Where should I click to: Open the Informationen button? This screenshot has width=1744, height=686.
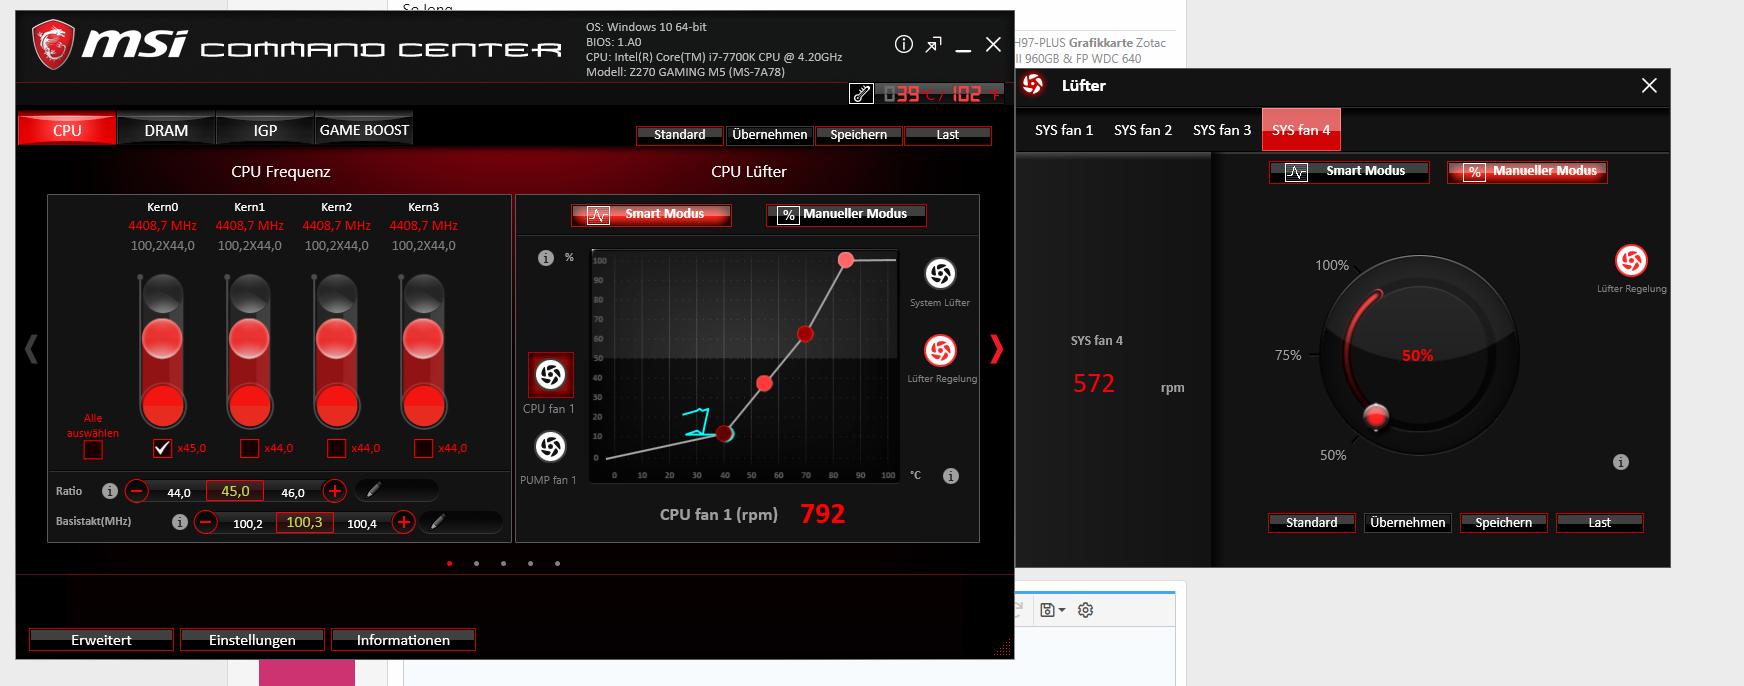(x=404, y=640)
